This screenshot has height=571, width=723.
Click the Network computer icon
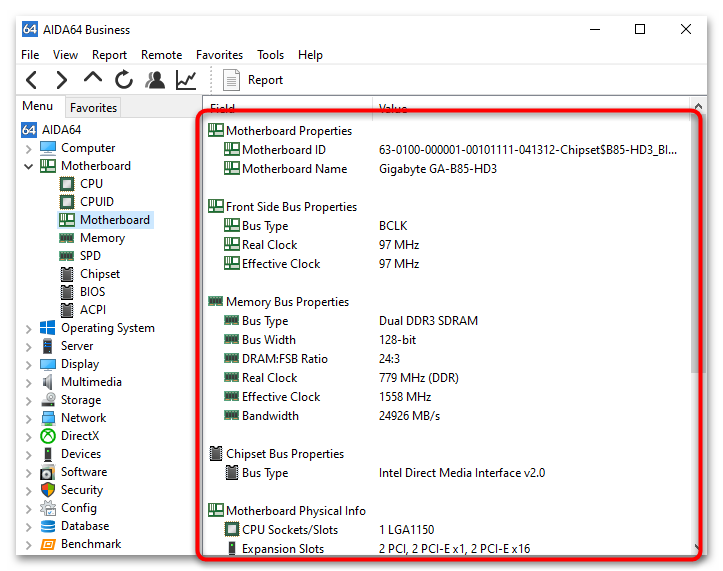click(47, 418)
